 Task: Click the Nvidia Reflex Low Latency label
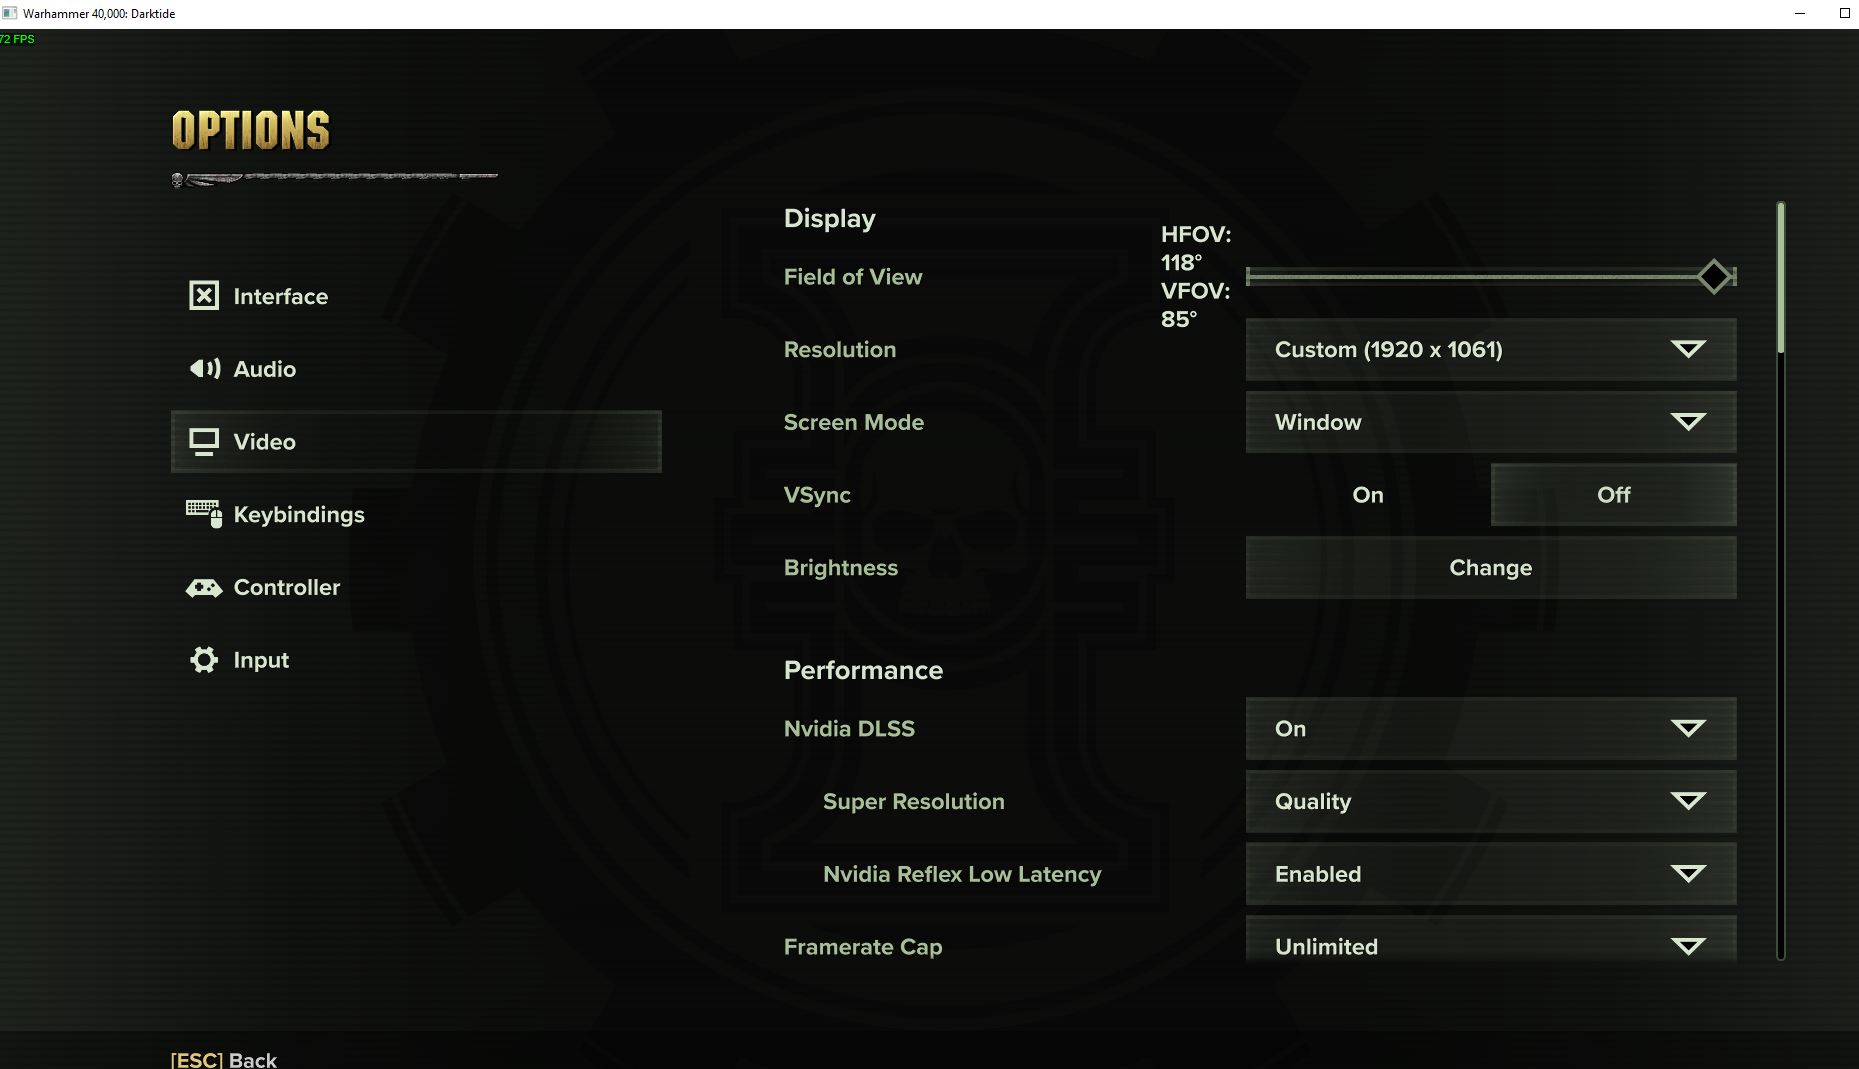(x=962, y=875)
